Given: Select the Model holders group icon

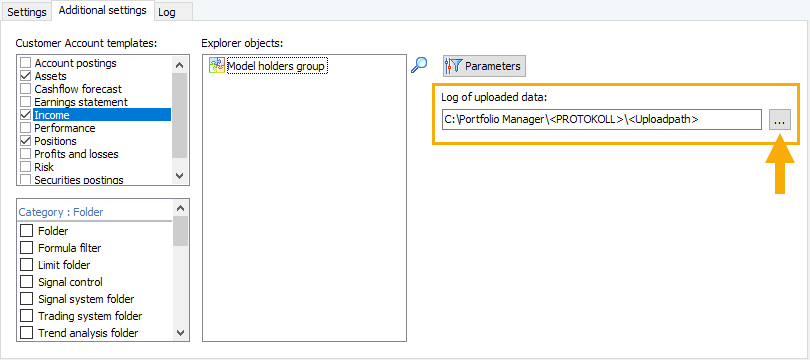Looking at the screenshot, I should pos(217,66).
